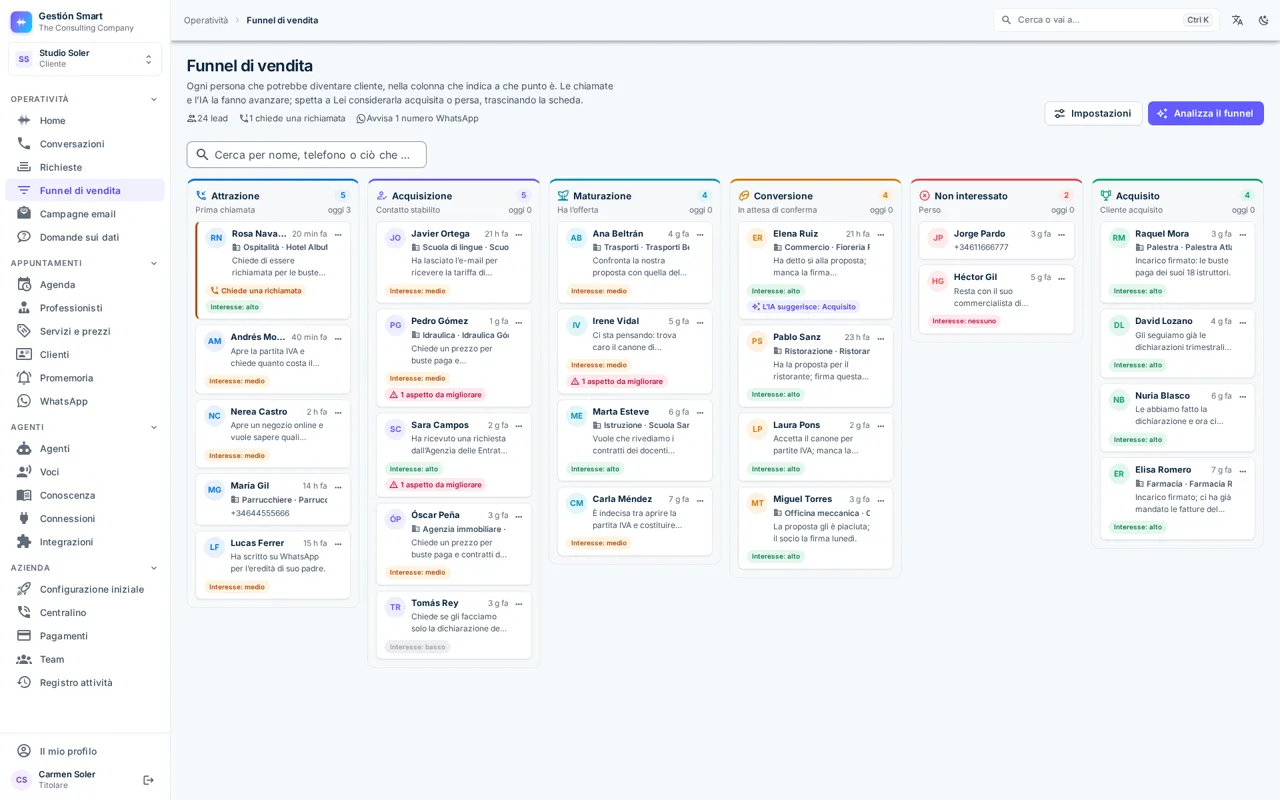Image resolution: width=1280 pixels, height=800 pixels.
Task: Collapse the Agenti sidebar section
Action: (x=154, y=427)
